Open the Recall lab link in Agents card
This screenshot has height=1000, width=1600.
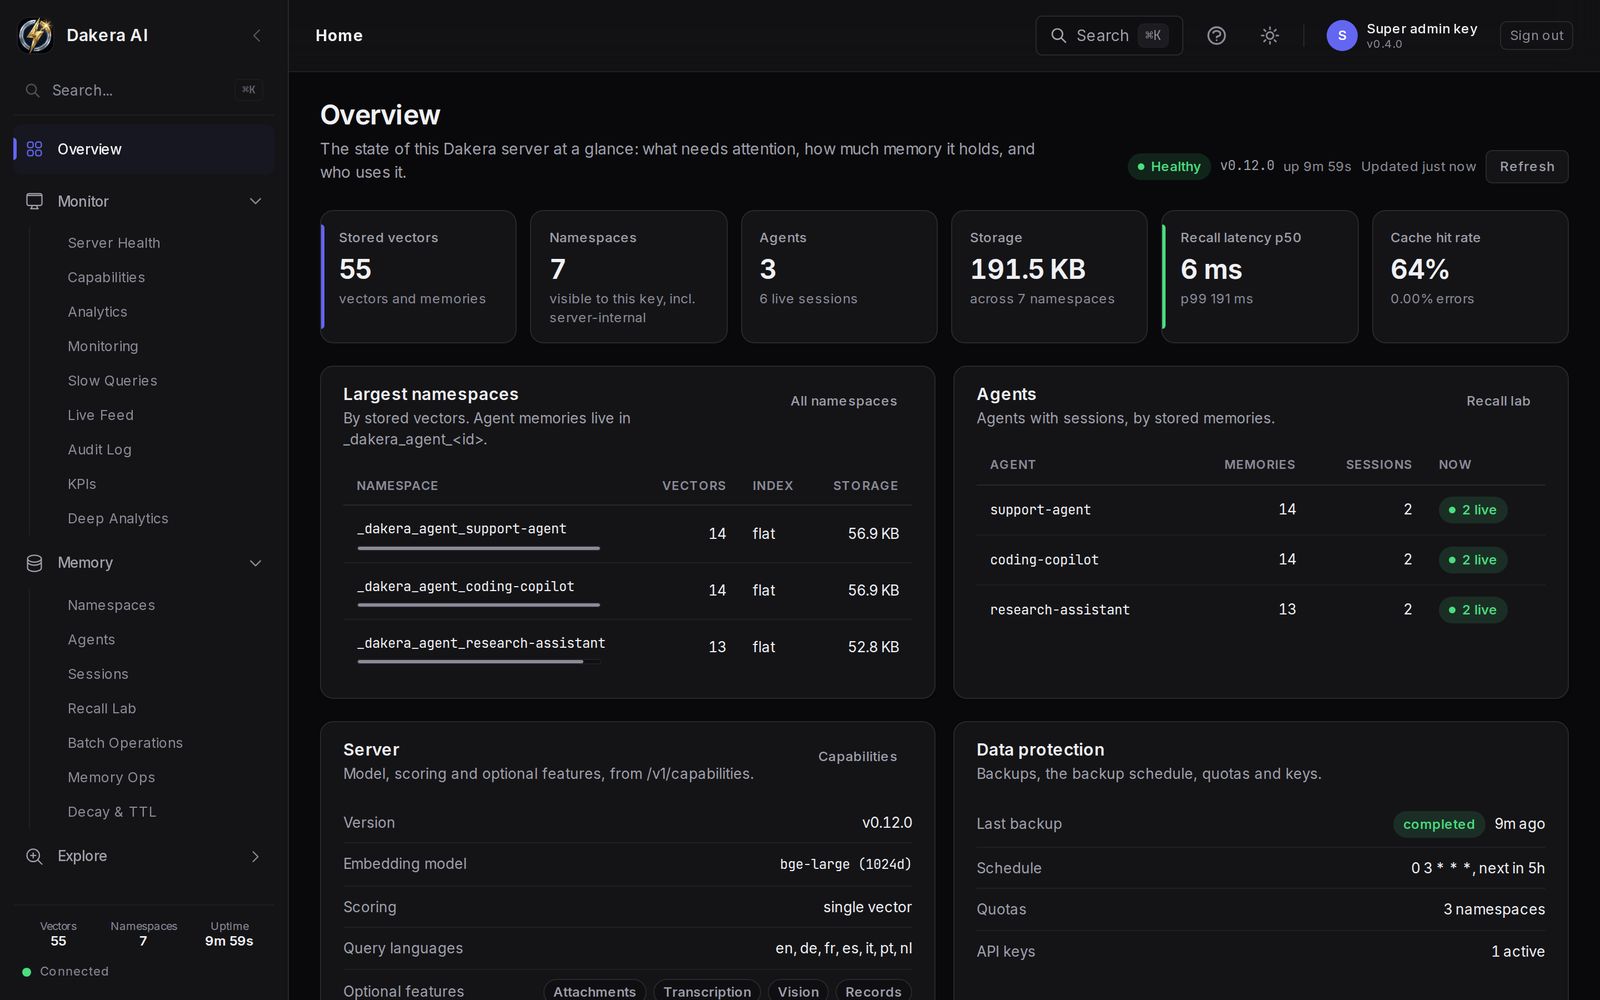1498,401
